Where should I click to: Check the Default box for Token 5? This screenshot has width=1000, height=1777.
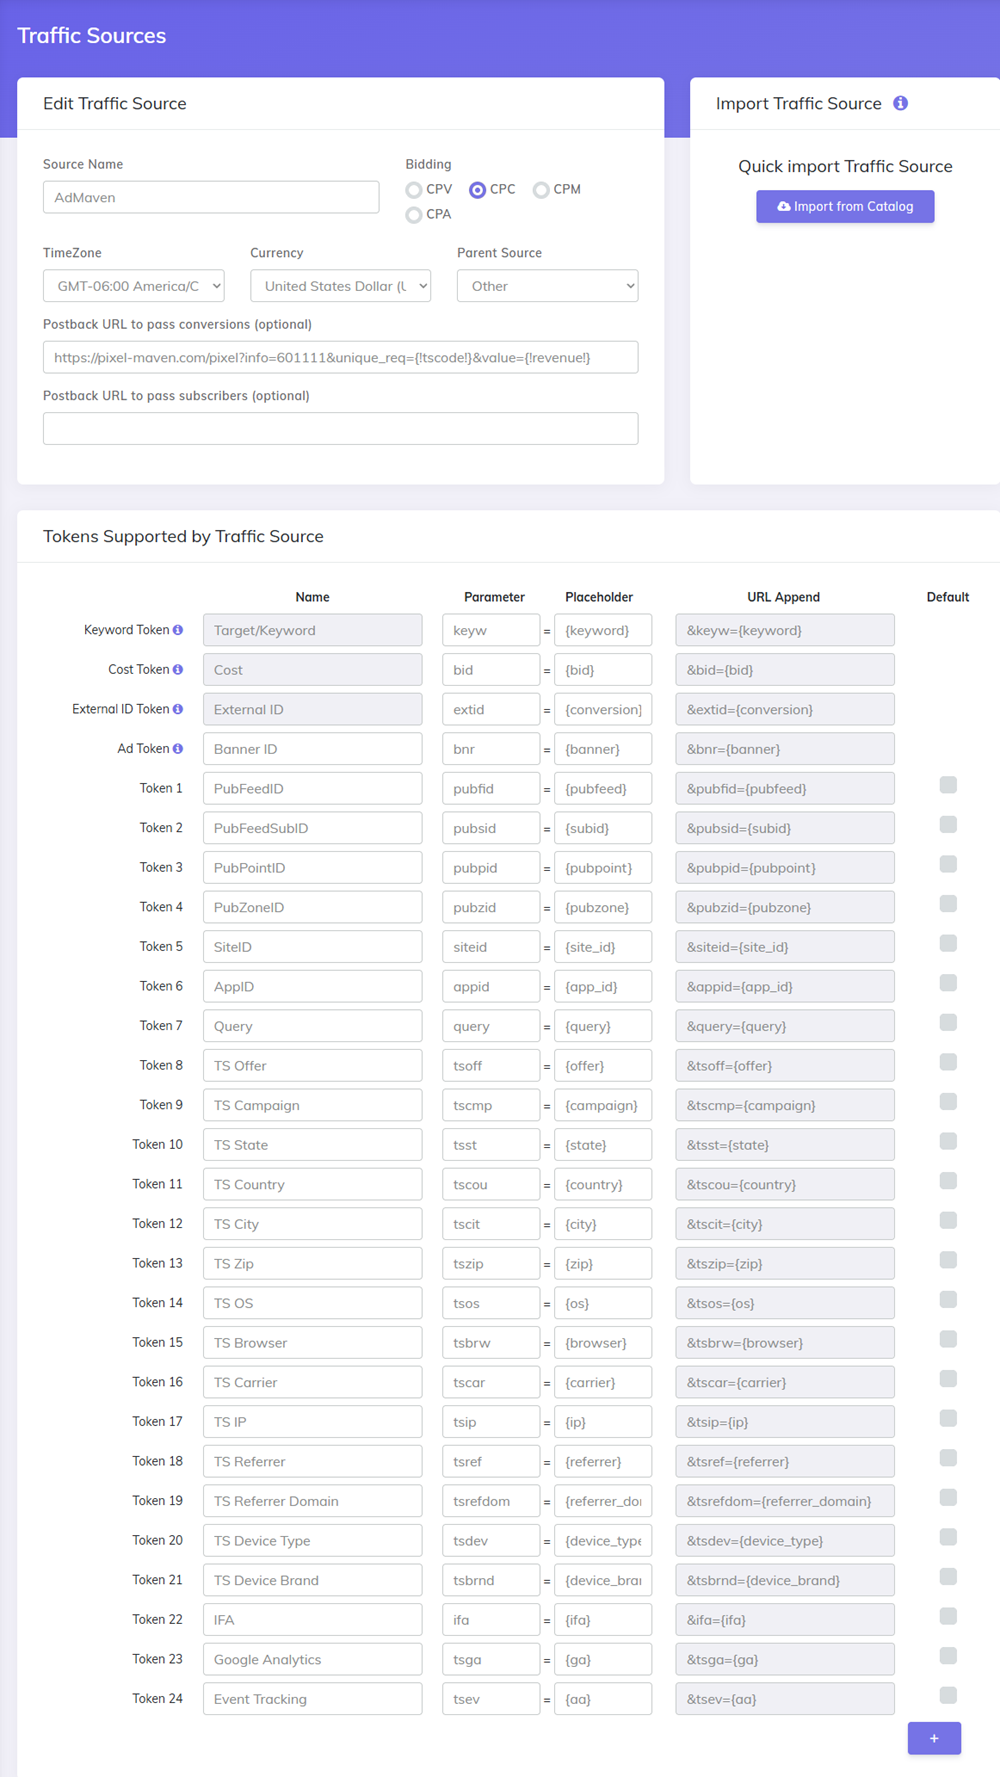coord(948,943)
